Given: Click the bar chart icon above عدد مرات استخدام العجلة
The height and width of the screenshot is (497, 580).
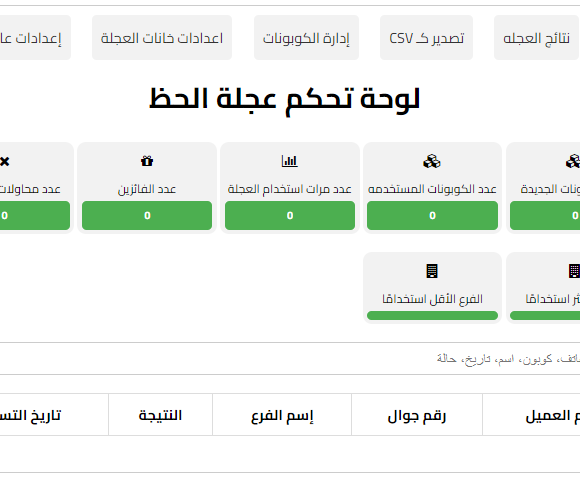Looking at the screenshot, I should pyautogui.click(x=290, y=161).
